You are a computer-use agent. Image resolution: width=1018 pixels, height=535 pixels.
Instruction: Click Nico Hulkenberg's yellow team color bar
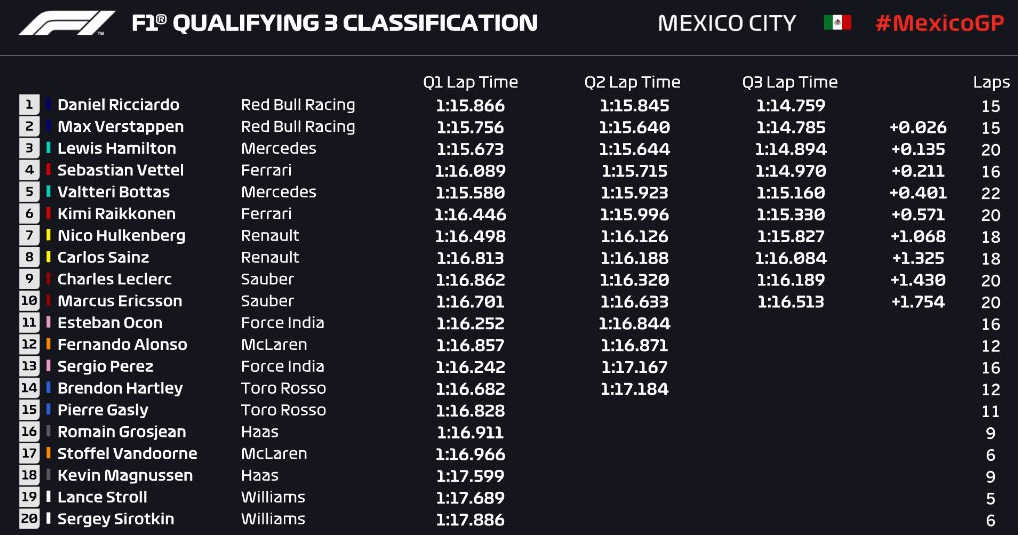click(48, 235)
